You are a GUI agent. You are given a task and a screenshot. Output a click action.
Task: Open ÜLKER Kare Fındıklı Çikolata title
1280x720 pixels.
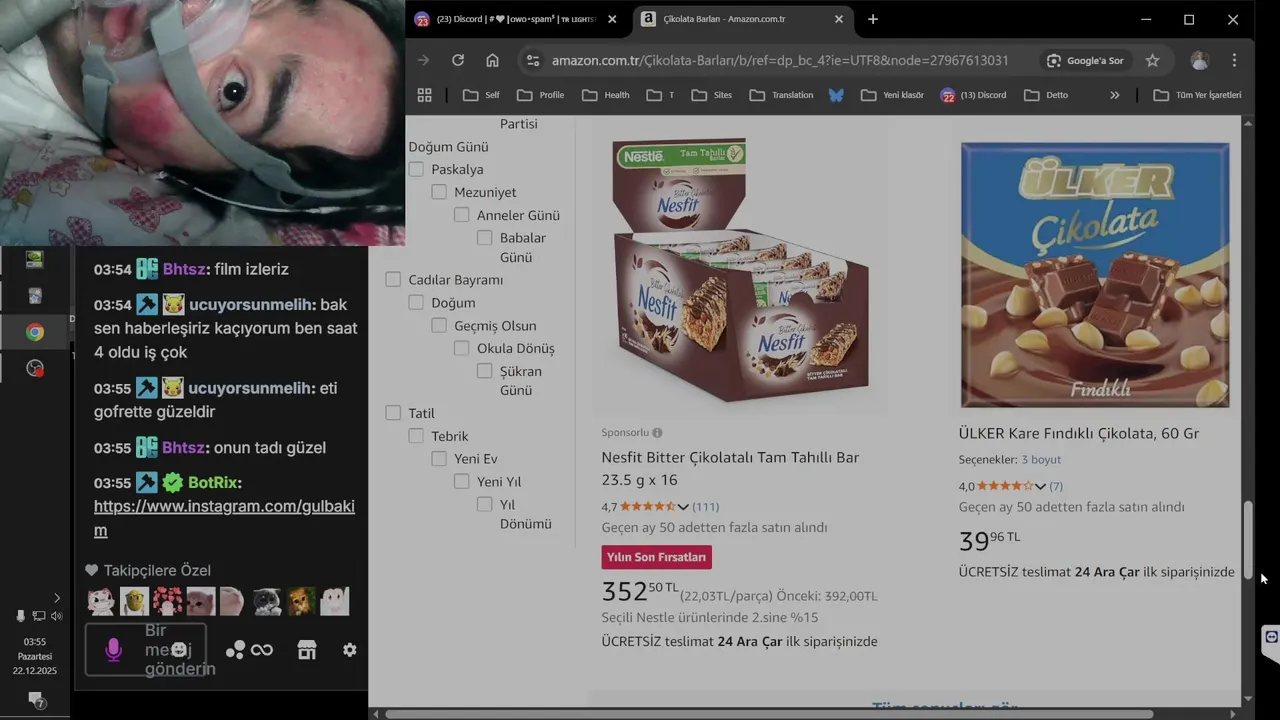click(x=1079, y=433)
